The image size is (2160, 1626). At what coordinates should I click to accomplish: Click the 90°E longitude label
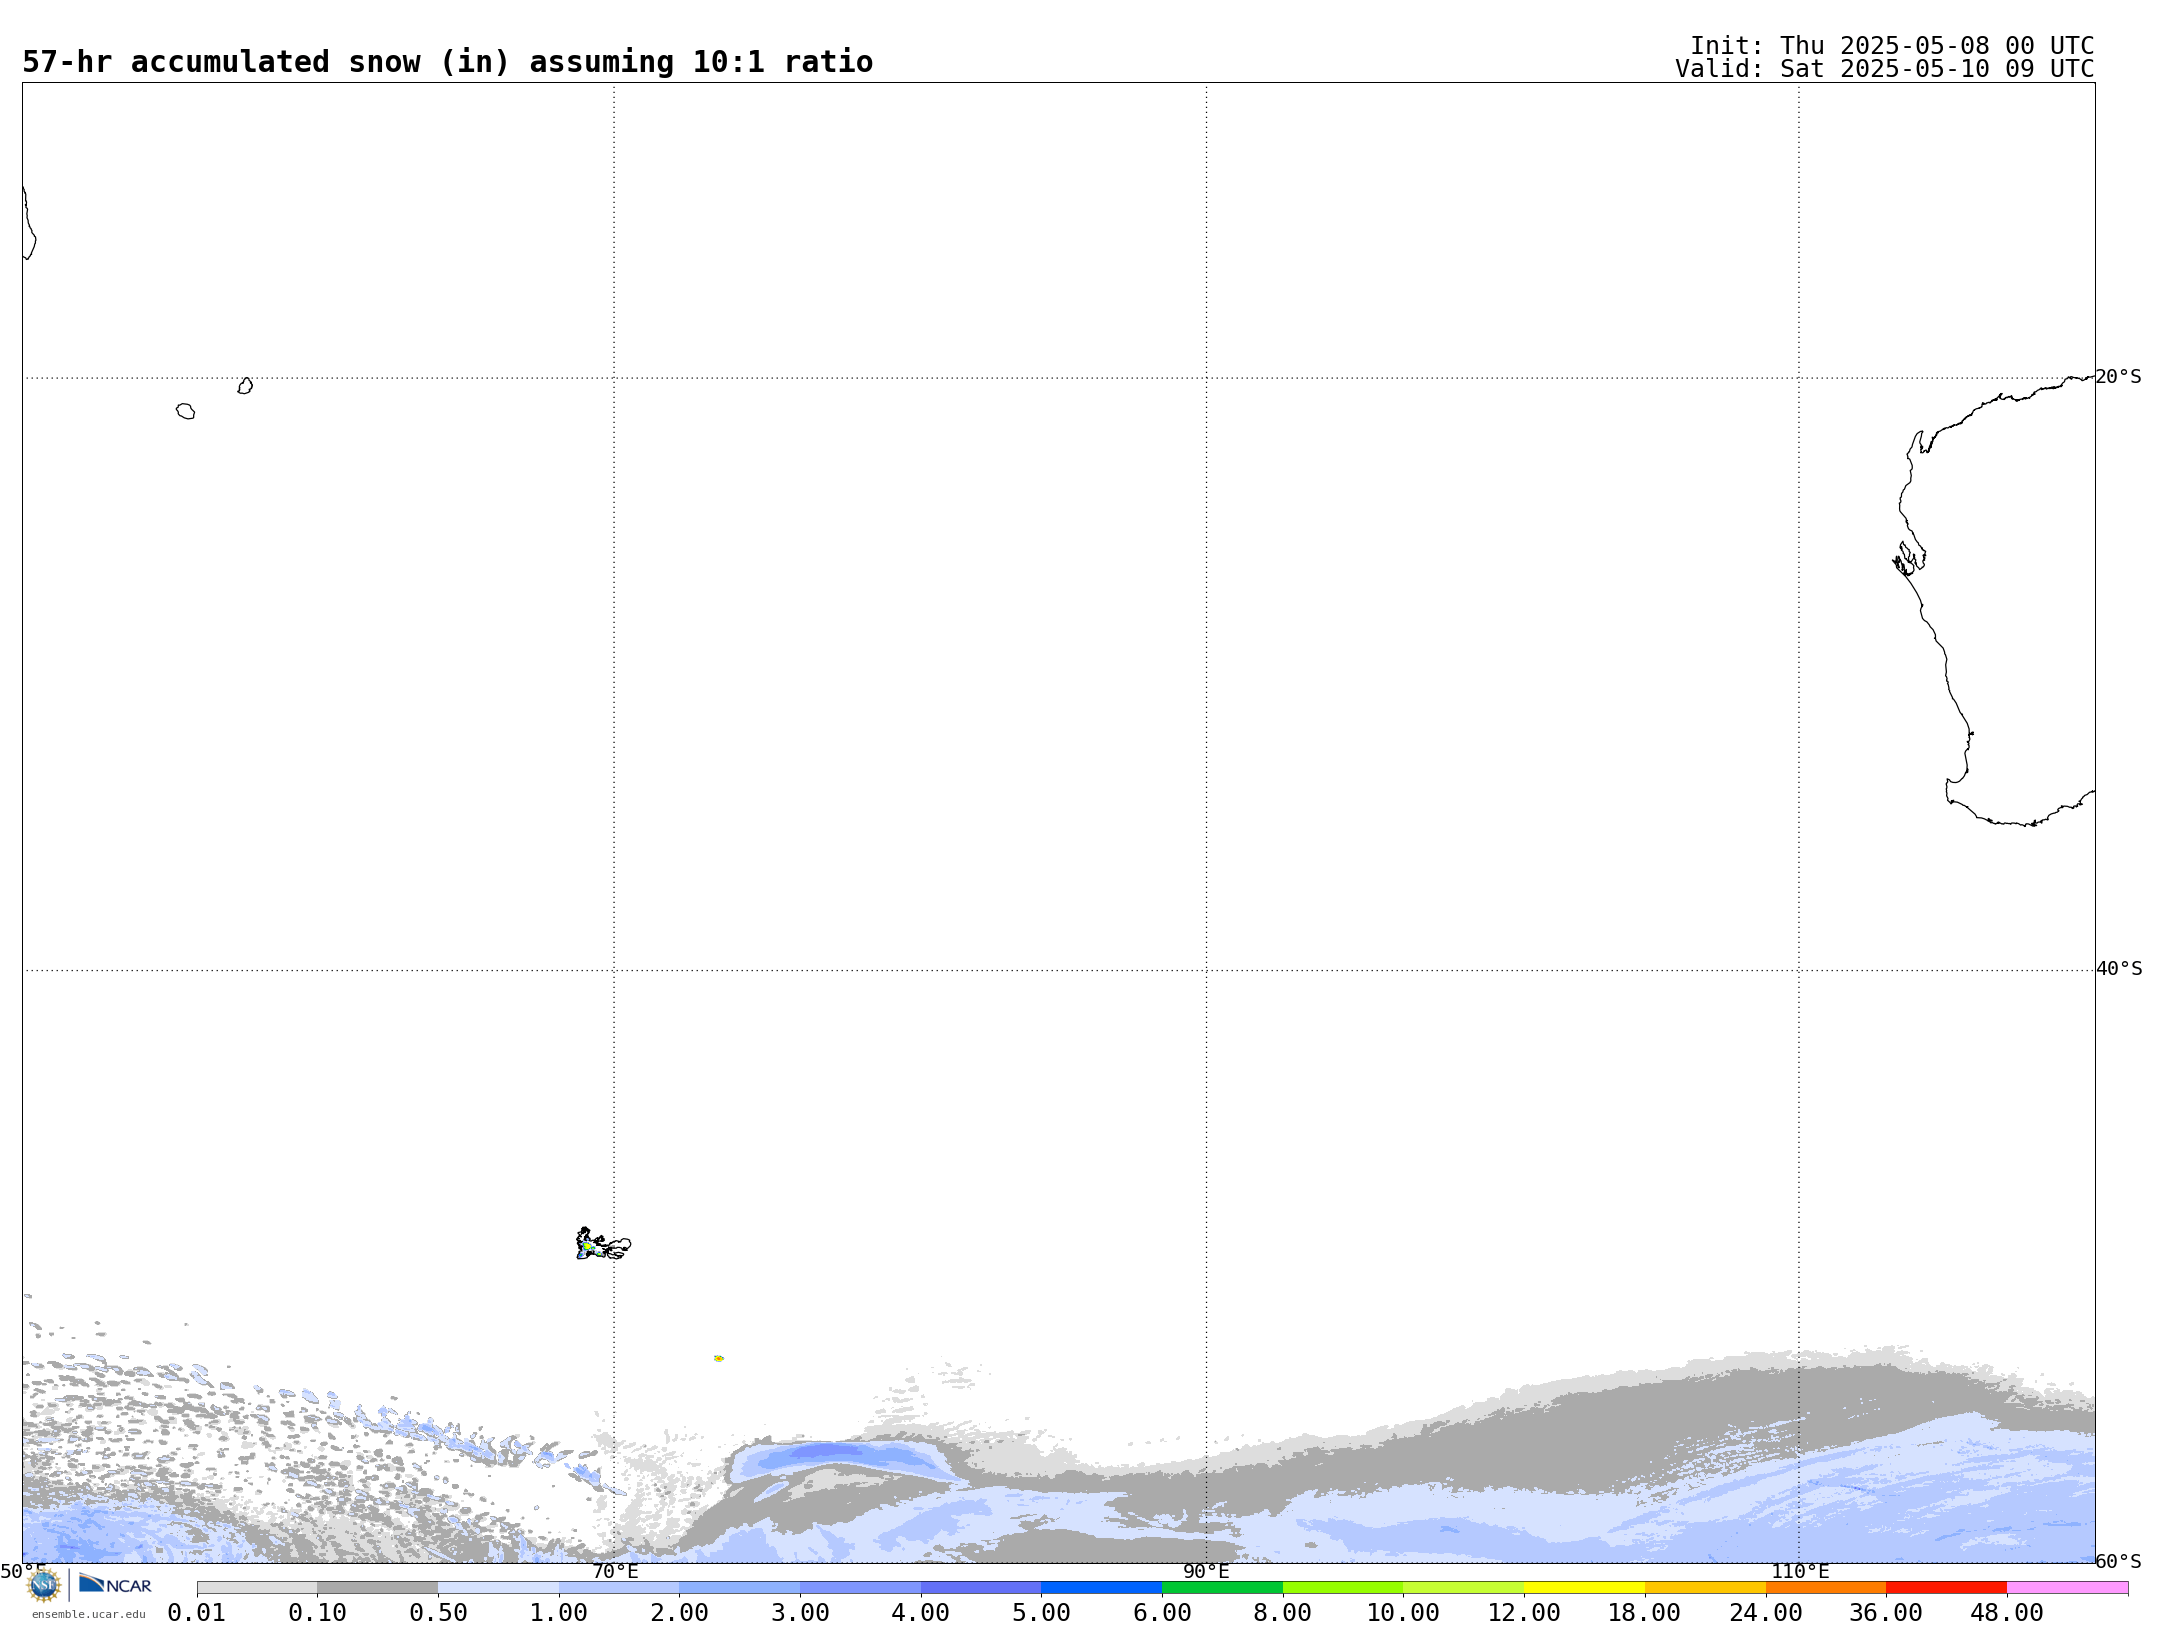(x=1206, y=1571)
